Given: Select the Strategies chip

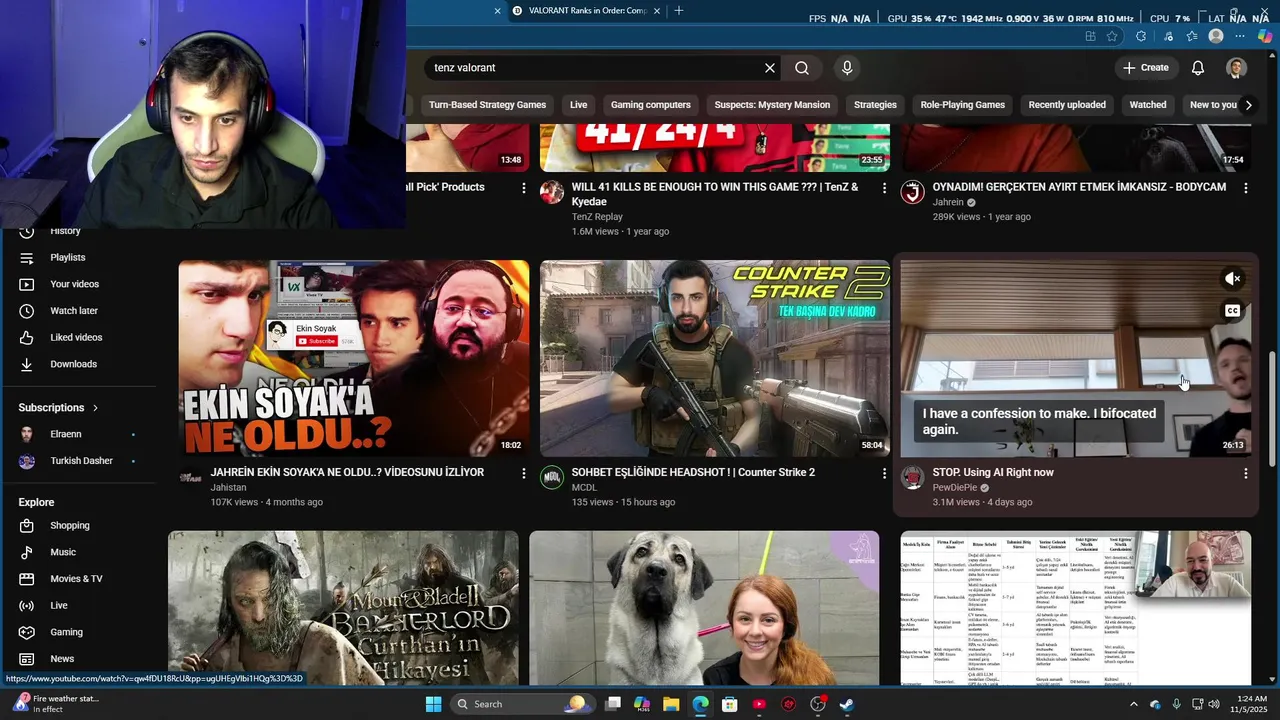Looking at the screenshot, I should pyautogui.click(x=875, y=105).
